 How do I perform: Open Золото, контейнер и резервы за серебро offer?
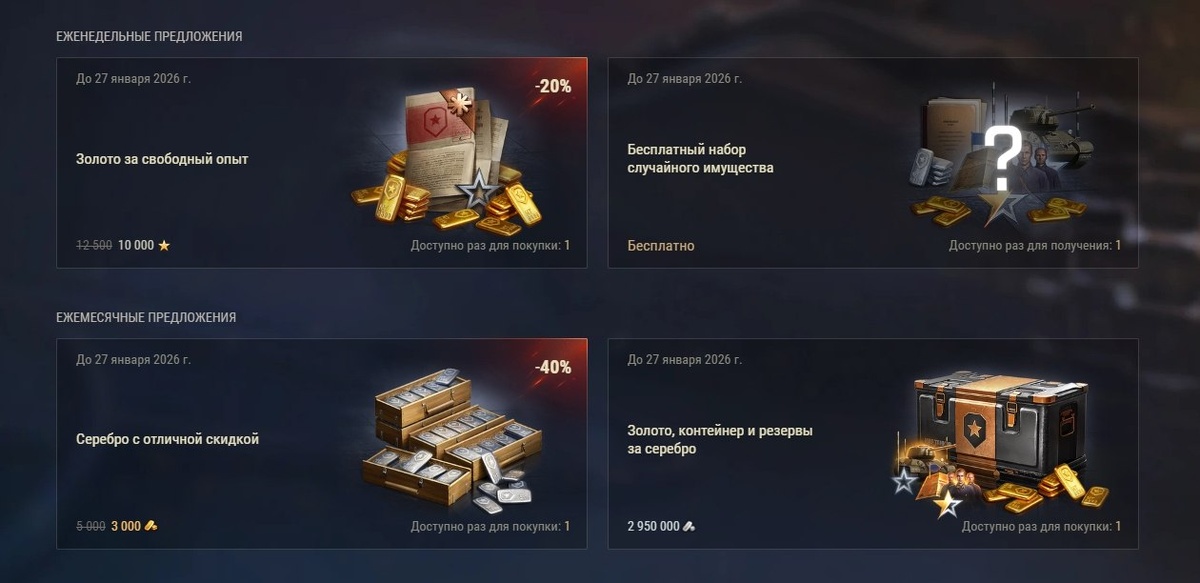pyautogui.click(x=873, y=443)
